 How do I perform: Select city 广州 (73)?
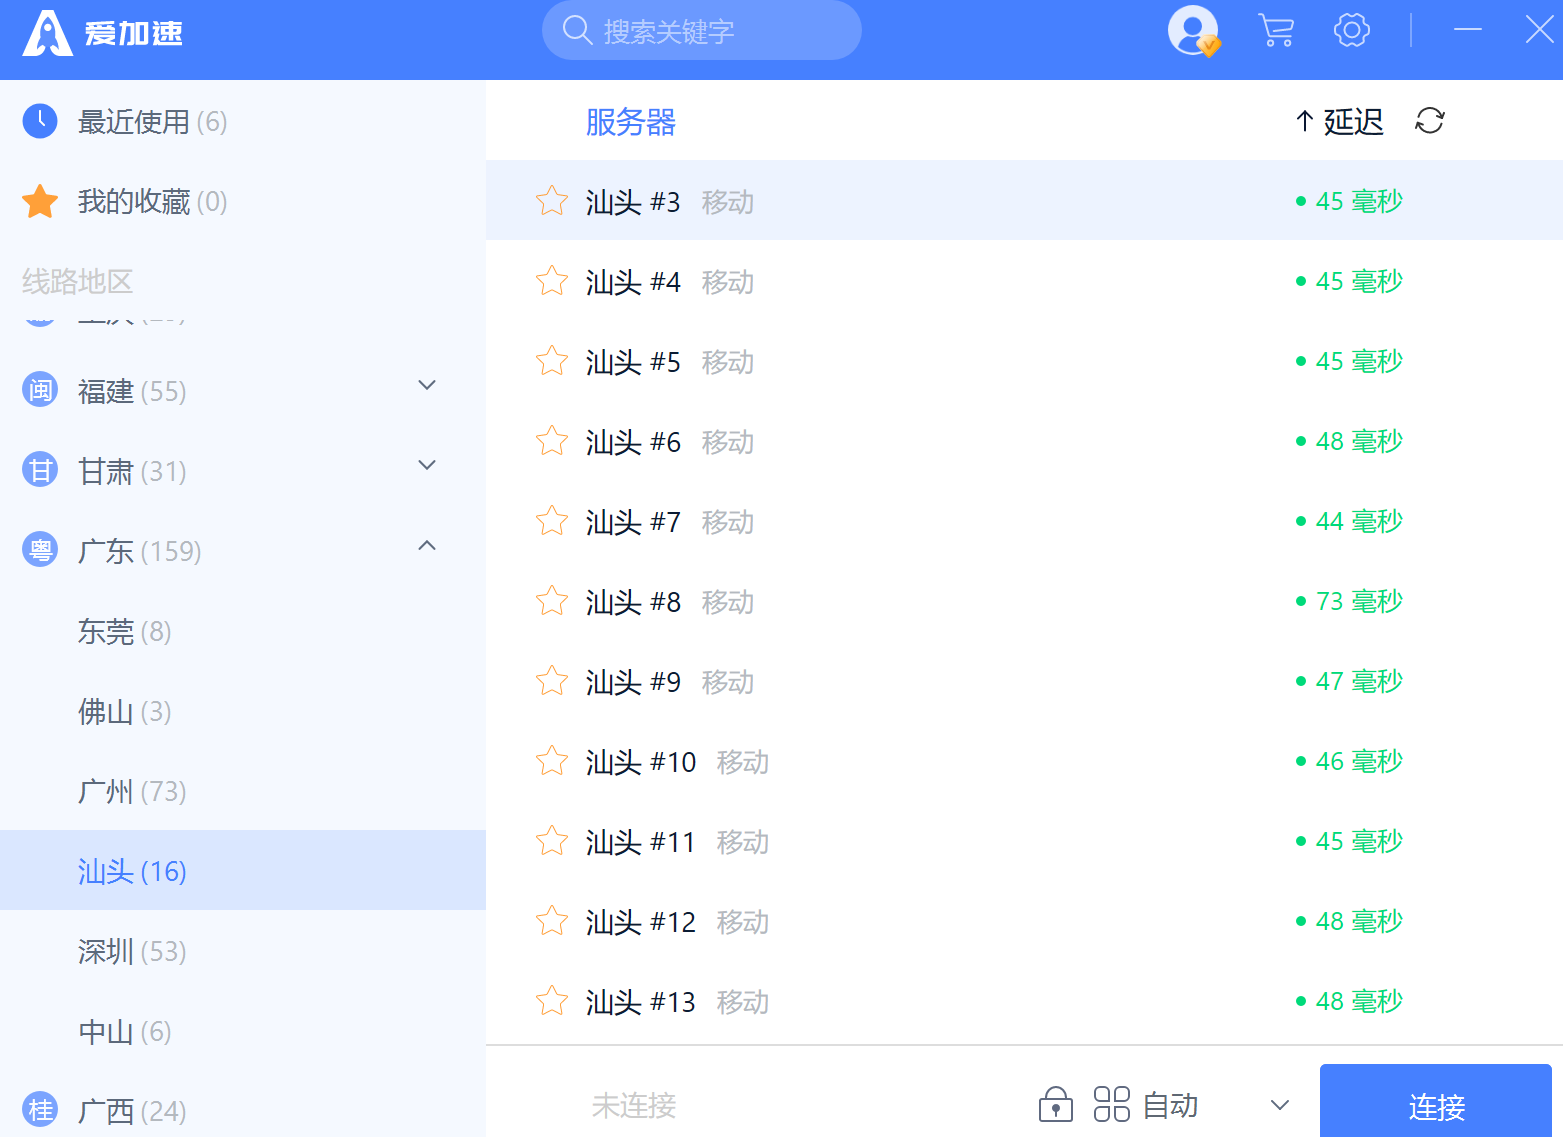click(243, 791)
